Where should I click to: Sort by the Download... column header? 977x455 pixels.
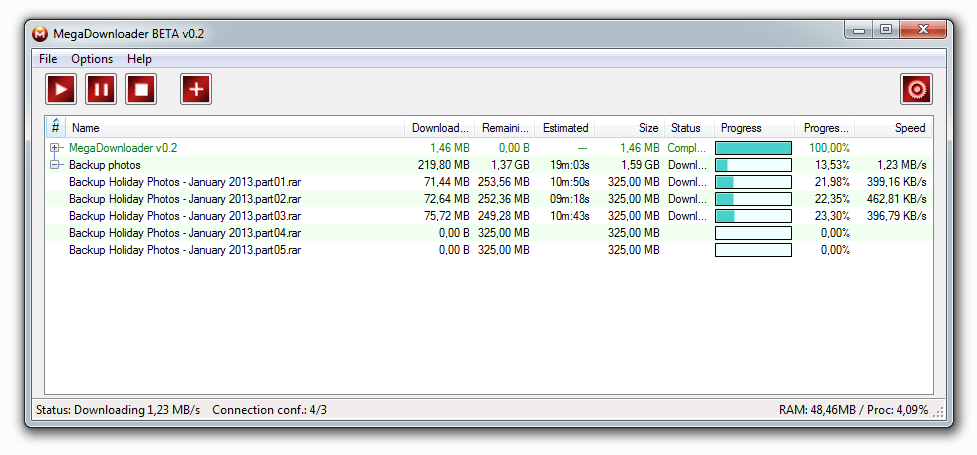pyautogui.click(x=440, y=127)
